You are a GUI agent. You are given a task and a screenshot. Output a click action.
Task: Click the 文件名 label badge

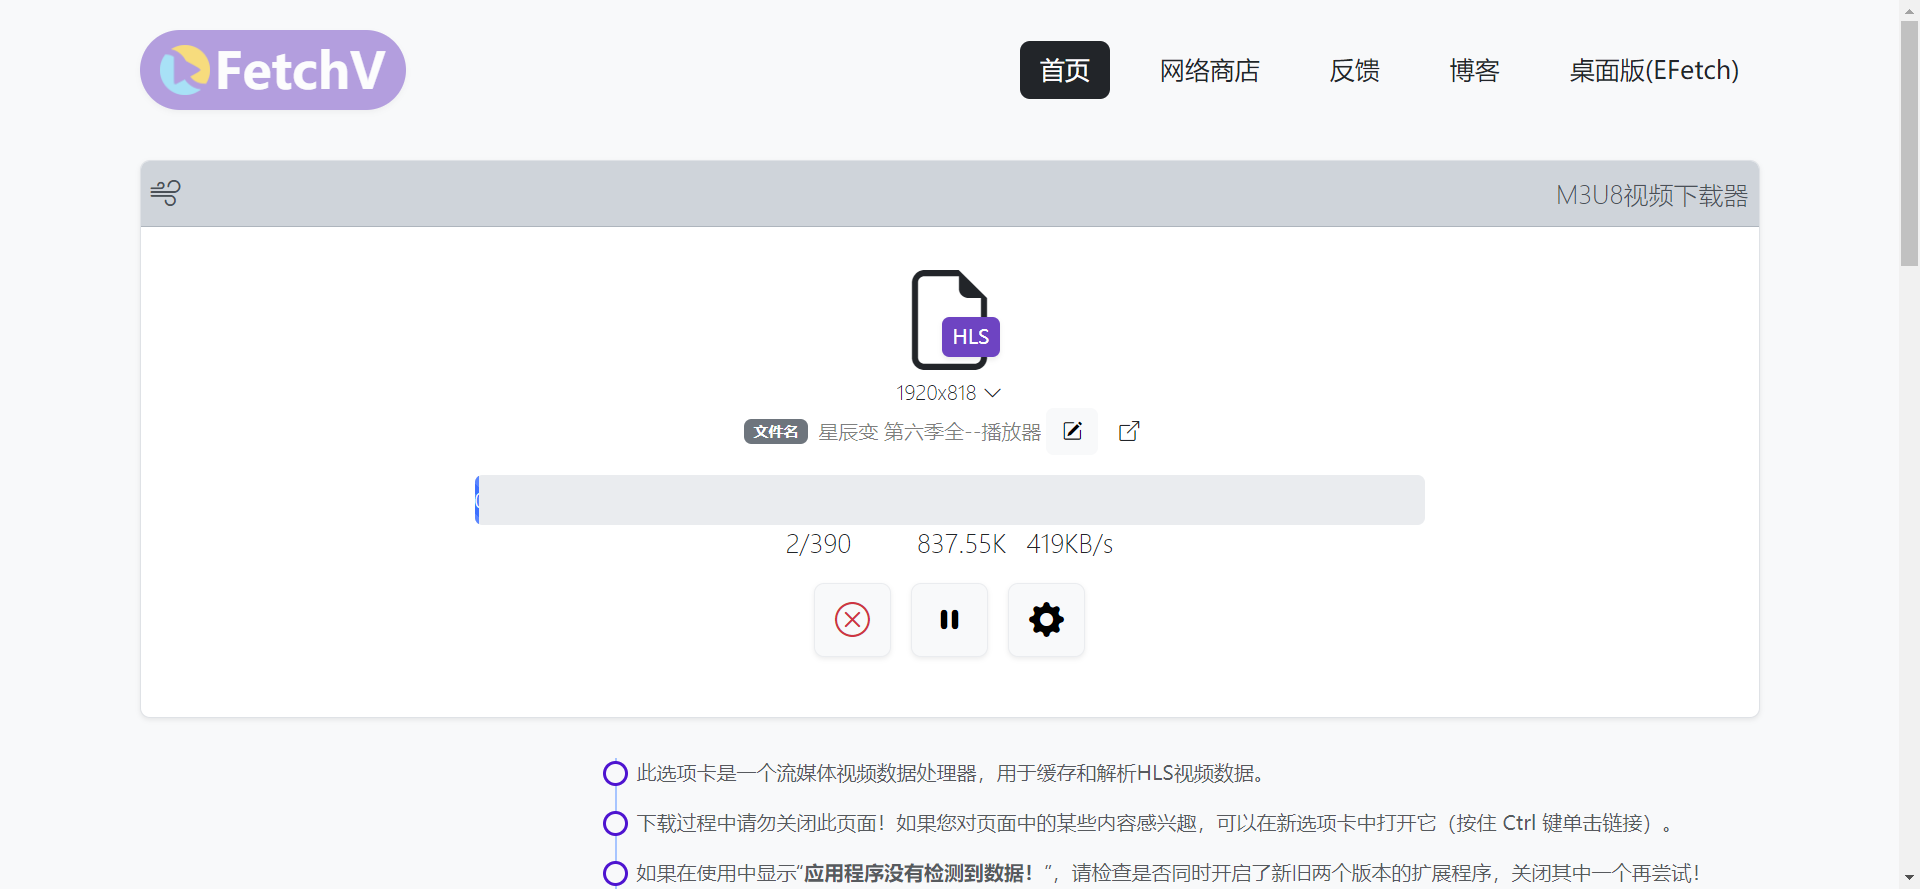pyautogui.click(x=775, y=431)
